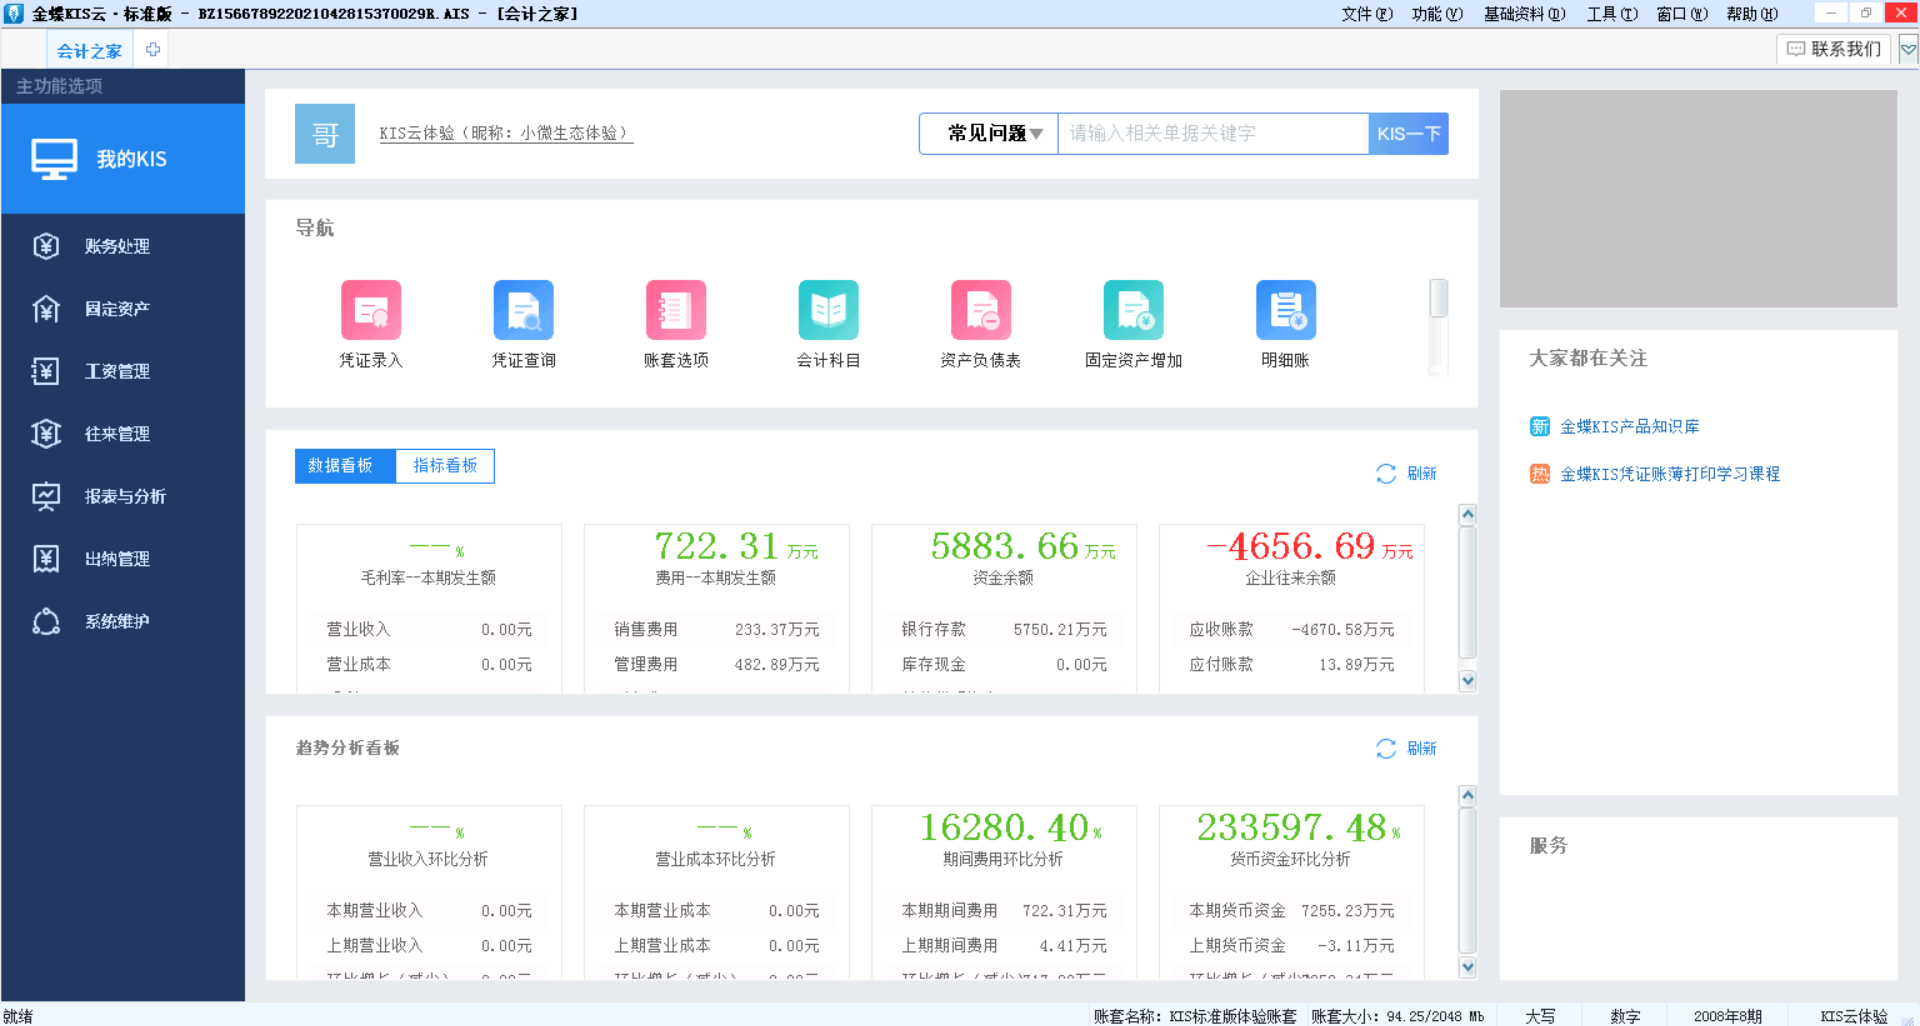The width and height of the screenshot is (1920, 1026).
Task: Click the 账套选项 navigation icon
Action: pos(676,311)
